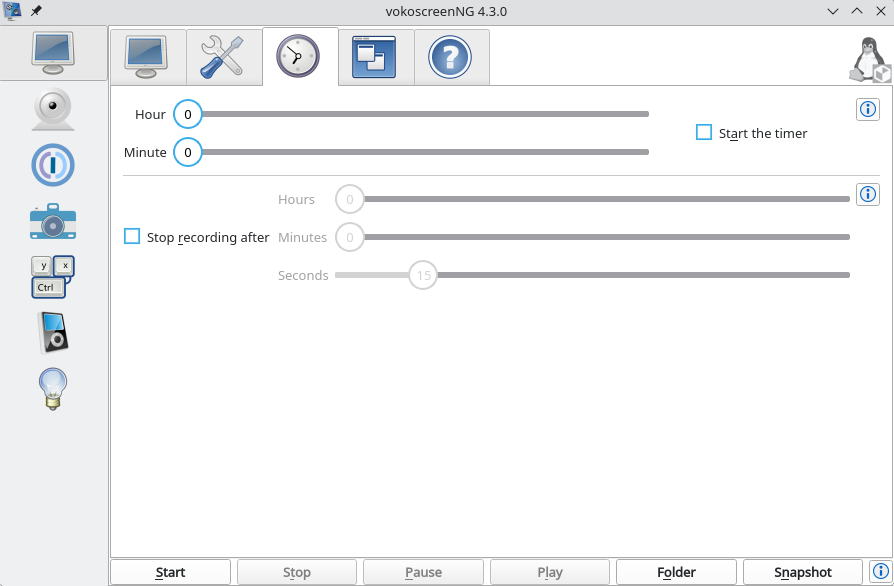Click the info icon beside the Hours slider
This screenshot has width=894, height=586.
click(x=868, y=194)
